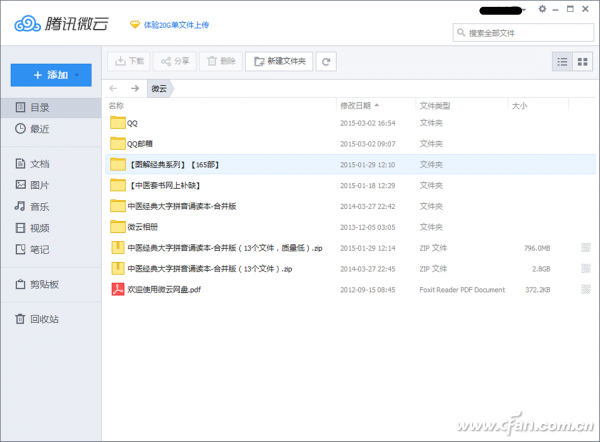
Task: Click the 删除 delete toolbar button
Action: click(x=221, y=61)
